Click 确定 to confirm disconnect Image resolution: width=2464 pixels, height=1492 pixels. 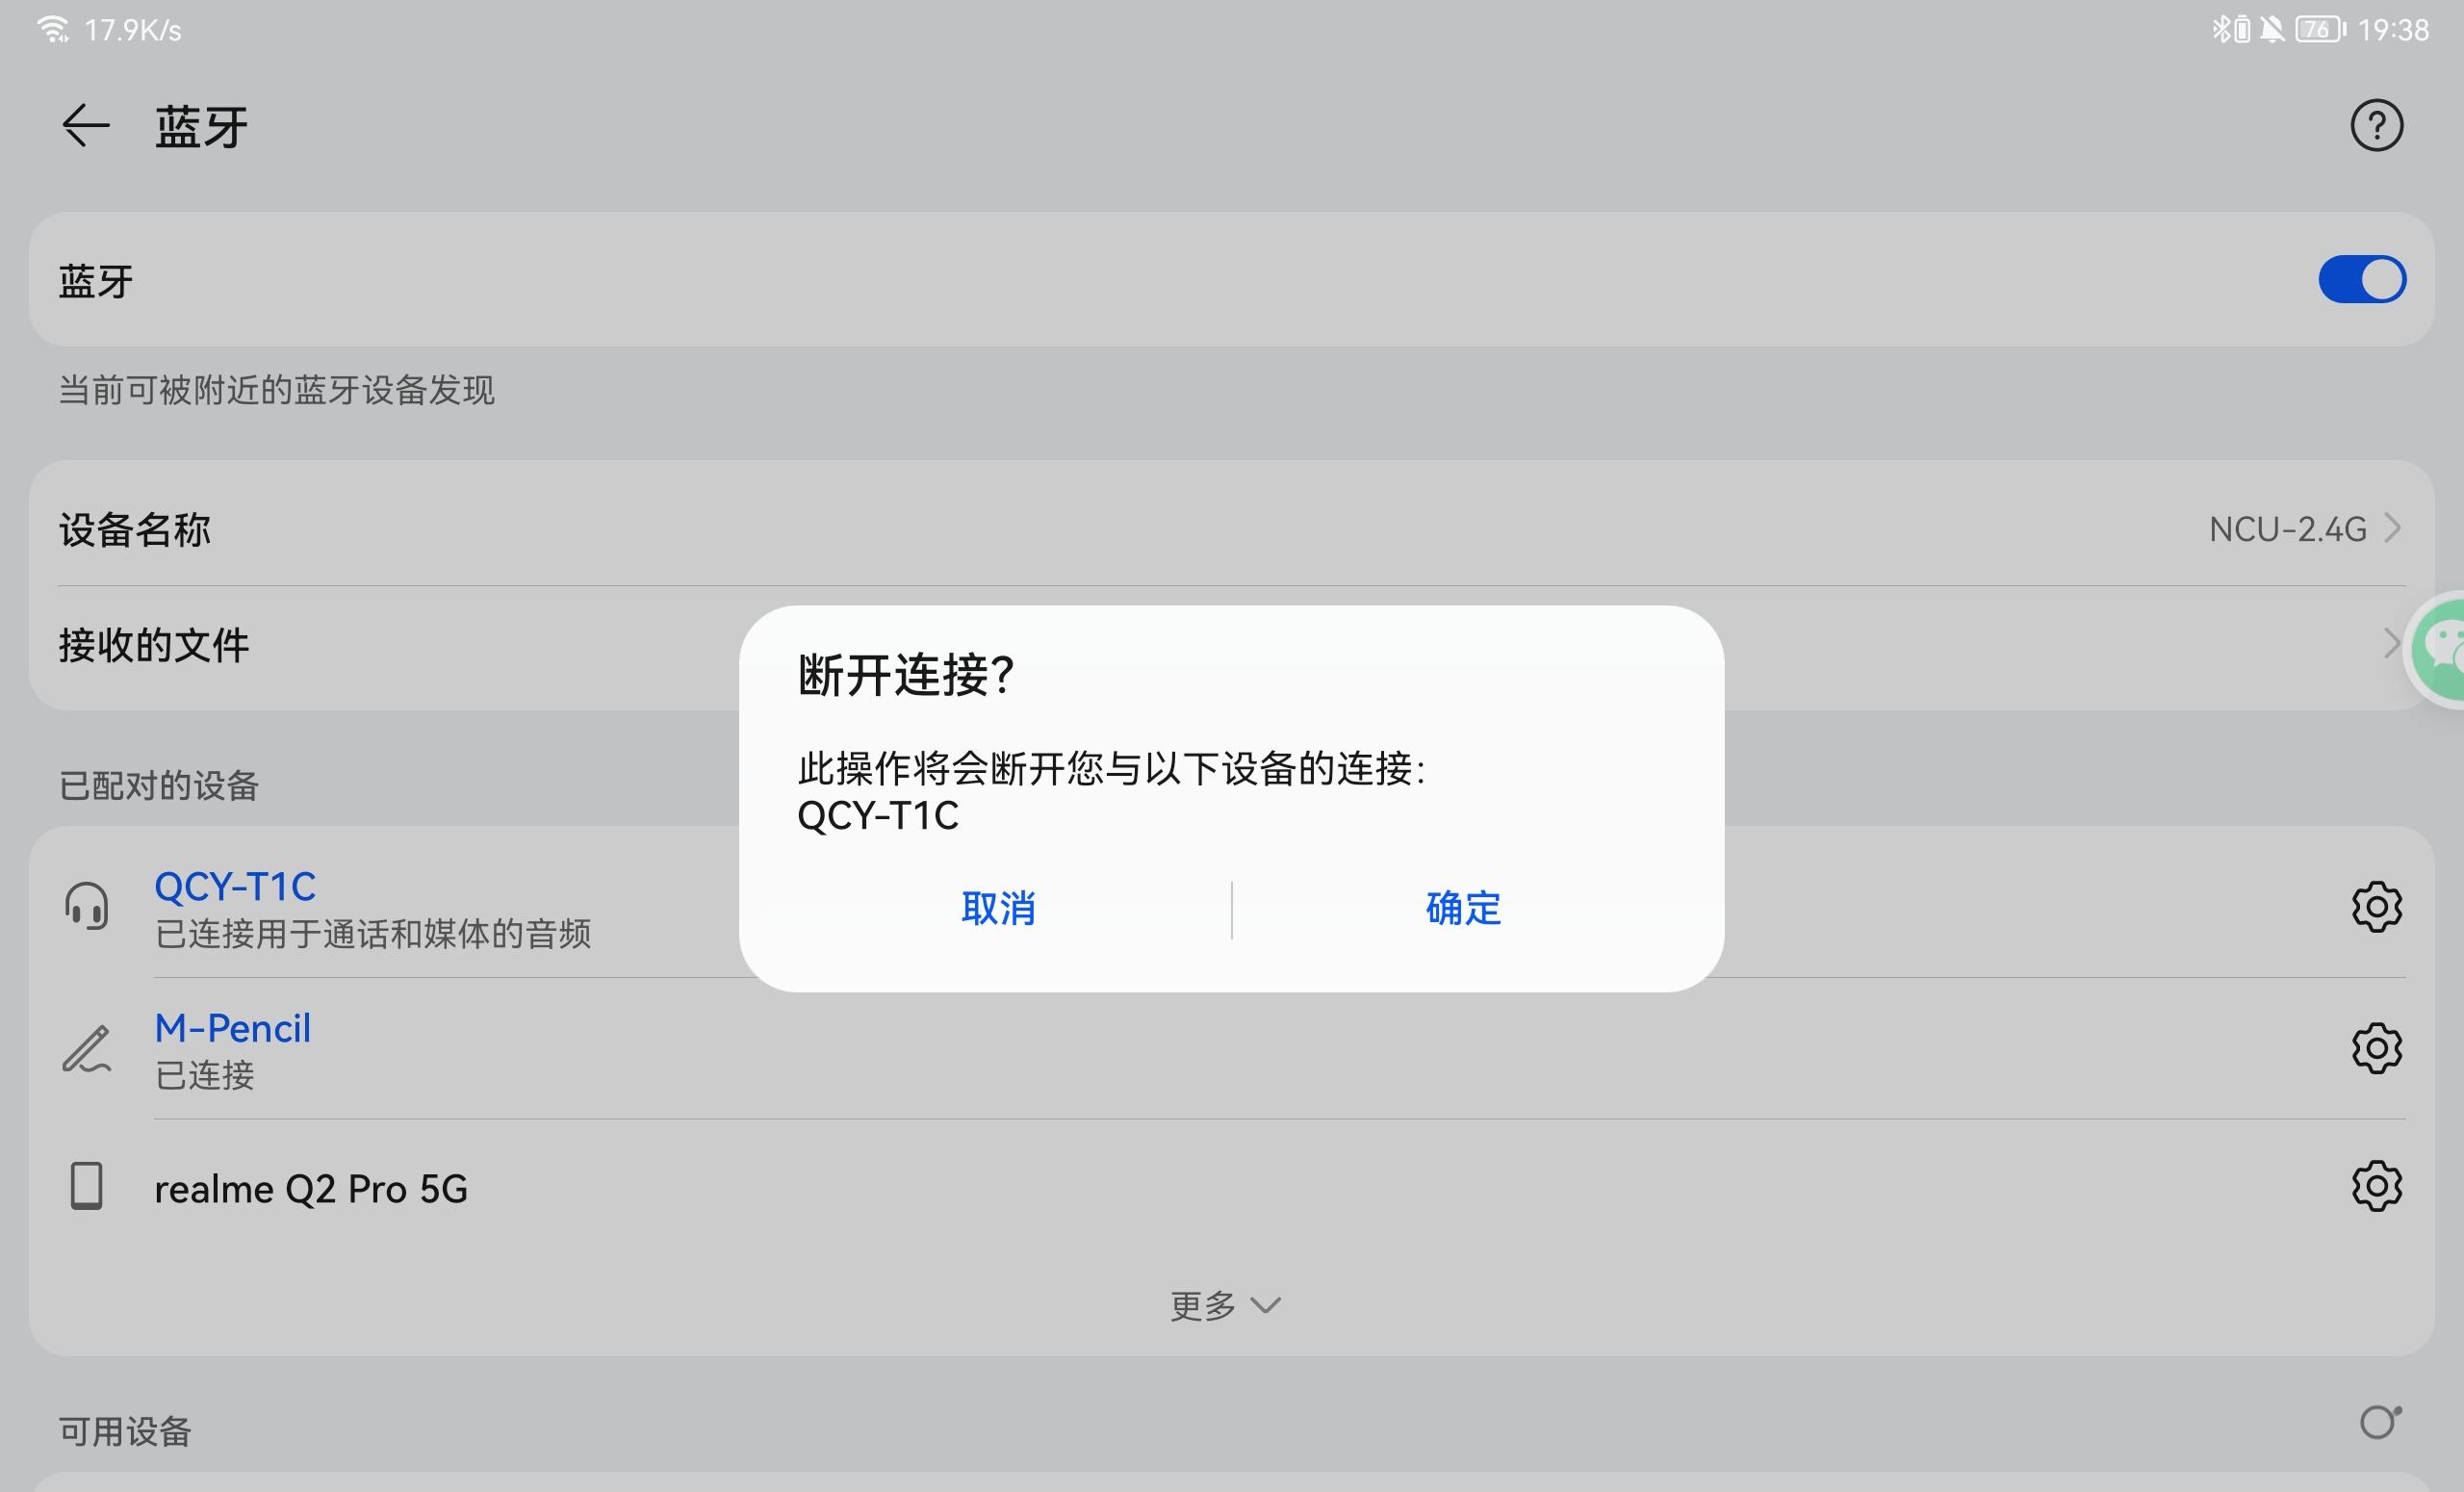click(x=1463, y=908)
